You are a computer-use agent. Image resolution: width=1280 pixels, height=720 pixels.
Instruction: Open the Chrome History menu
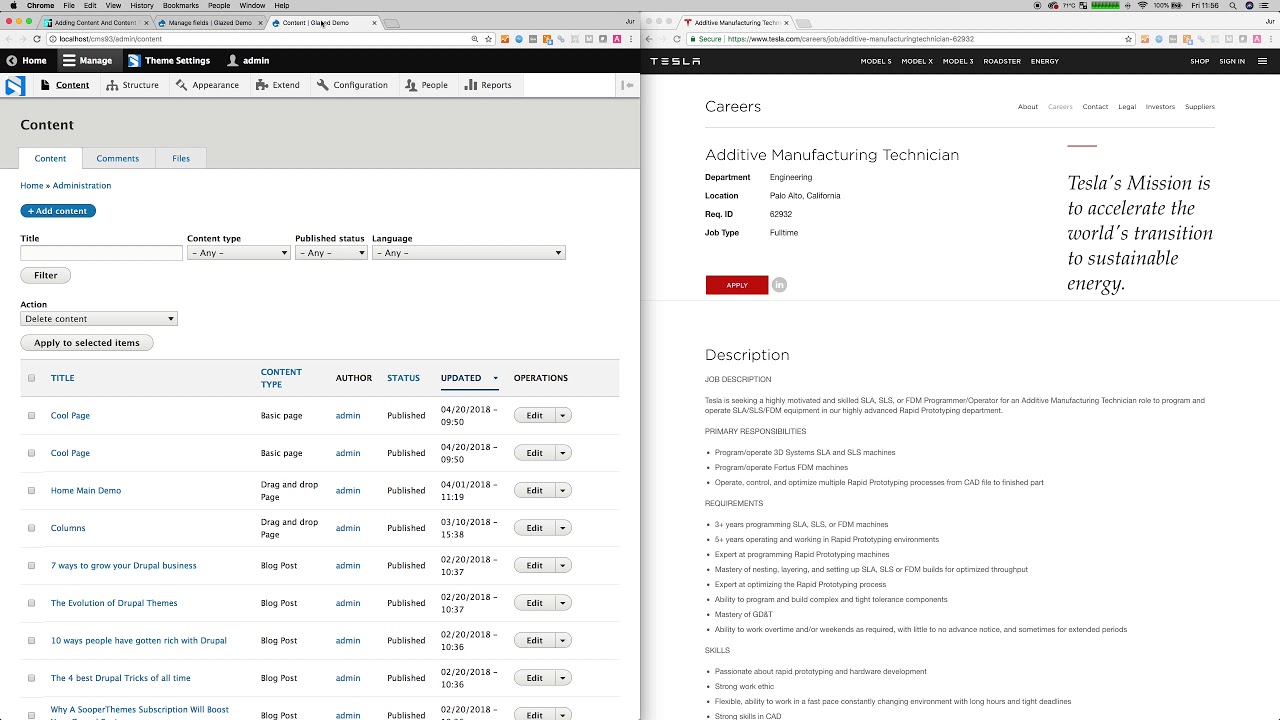click(x=141, y=6)
